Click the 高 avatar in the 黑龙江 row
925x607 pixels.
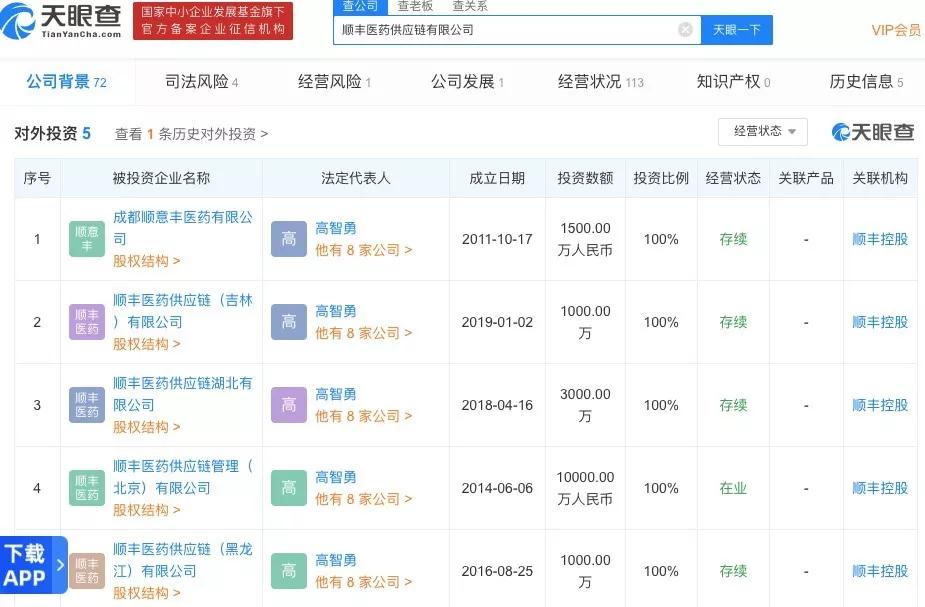pos(289,570)
